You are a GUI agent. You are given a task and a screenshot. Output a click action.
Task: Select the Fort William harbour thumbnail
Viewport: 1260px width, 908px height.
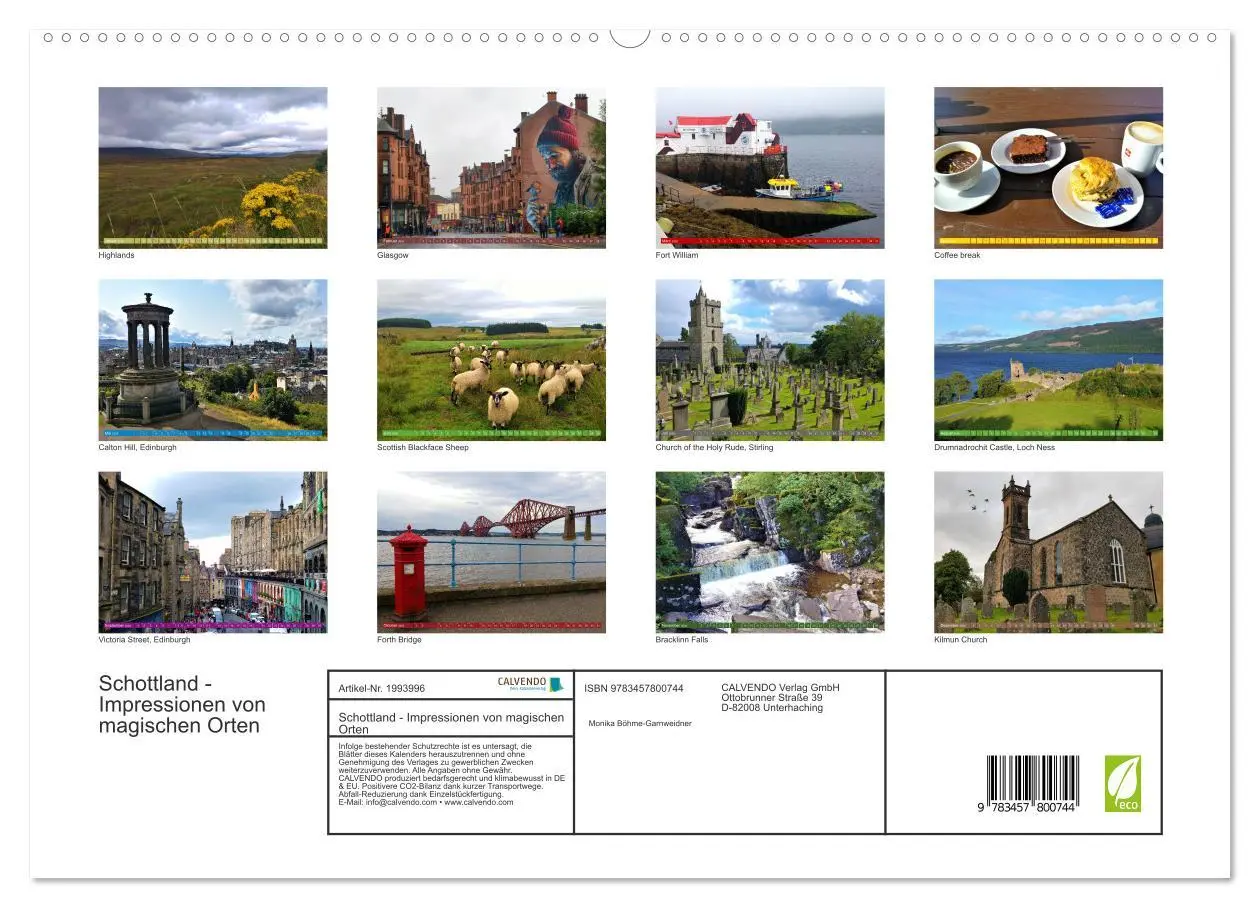coord(770,167)
